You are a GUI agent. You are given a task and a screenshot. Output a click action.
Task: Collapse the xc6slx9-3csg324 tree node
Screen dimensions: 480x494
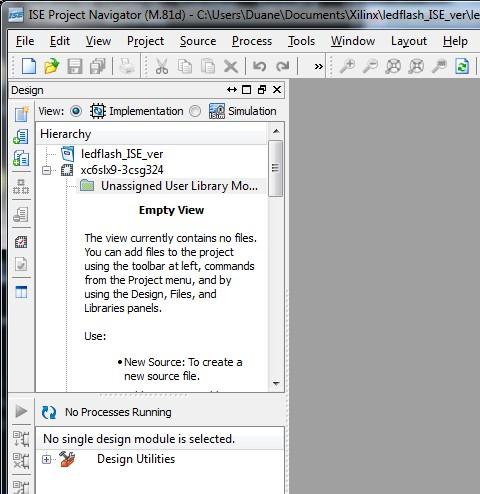[x=47, y=170]
